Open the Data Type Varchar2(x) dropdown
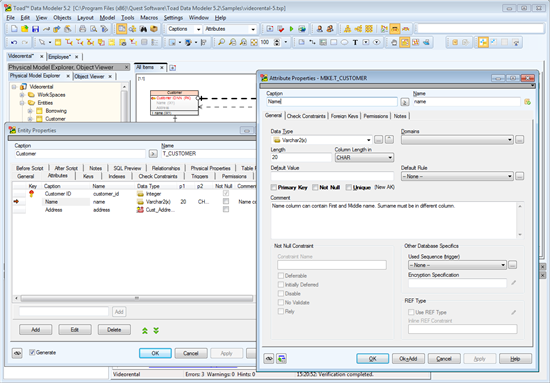Screen dimensions: 550x383 [x=368, y=140]
